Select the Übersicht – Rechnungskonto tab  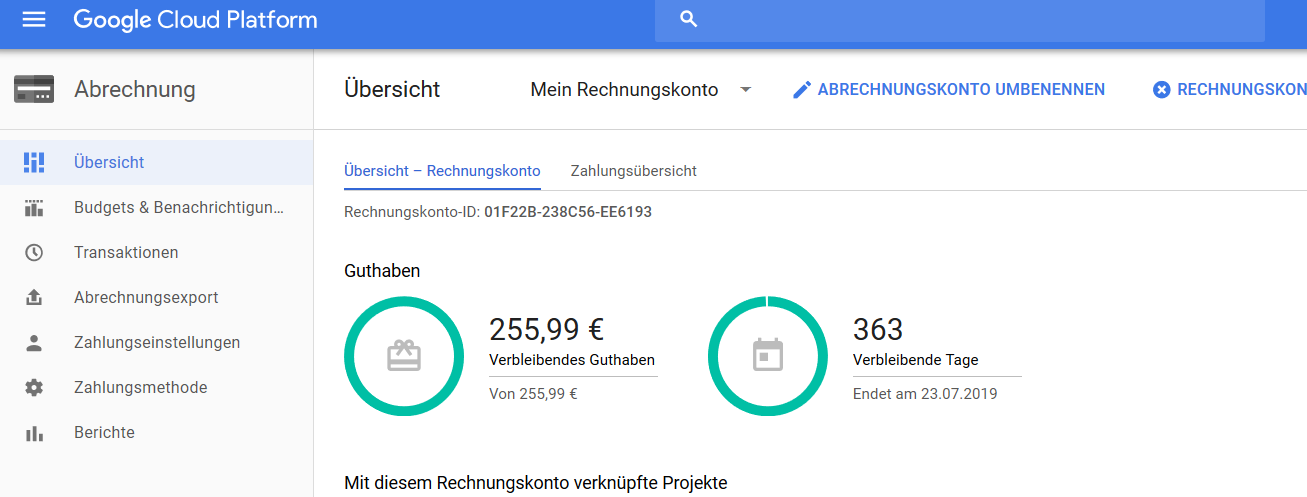pyautogui.click(x=442, y=171)
